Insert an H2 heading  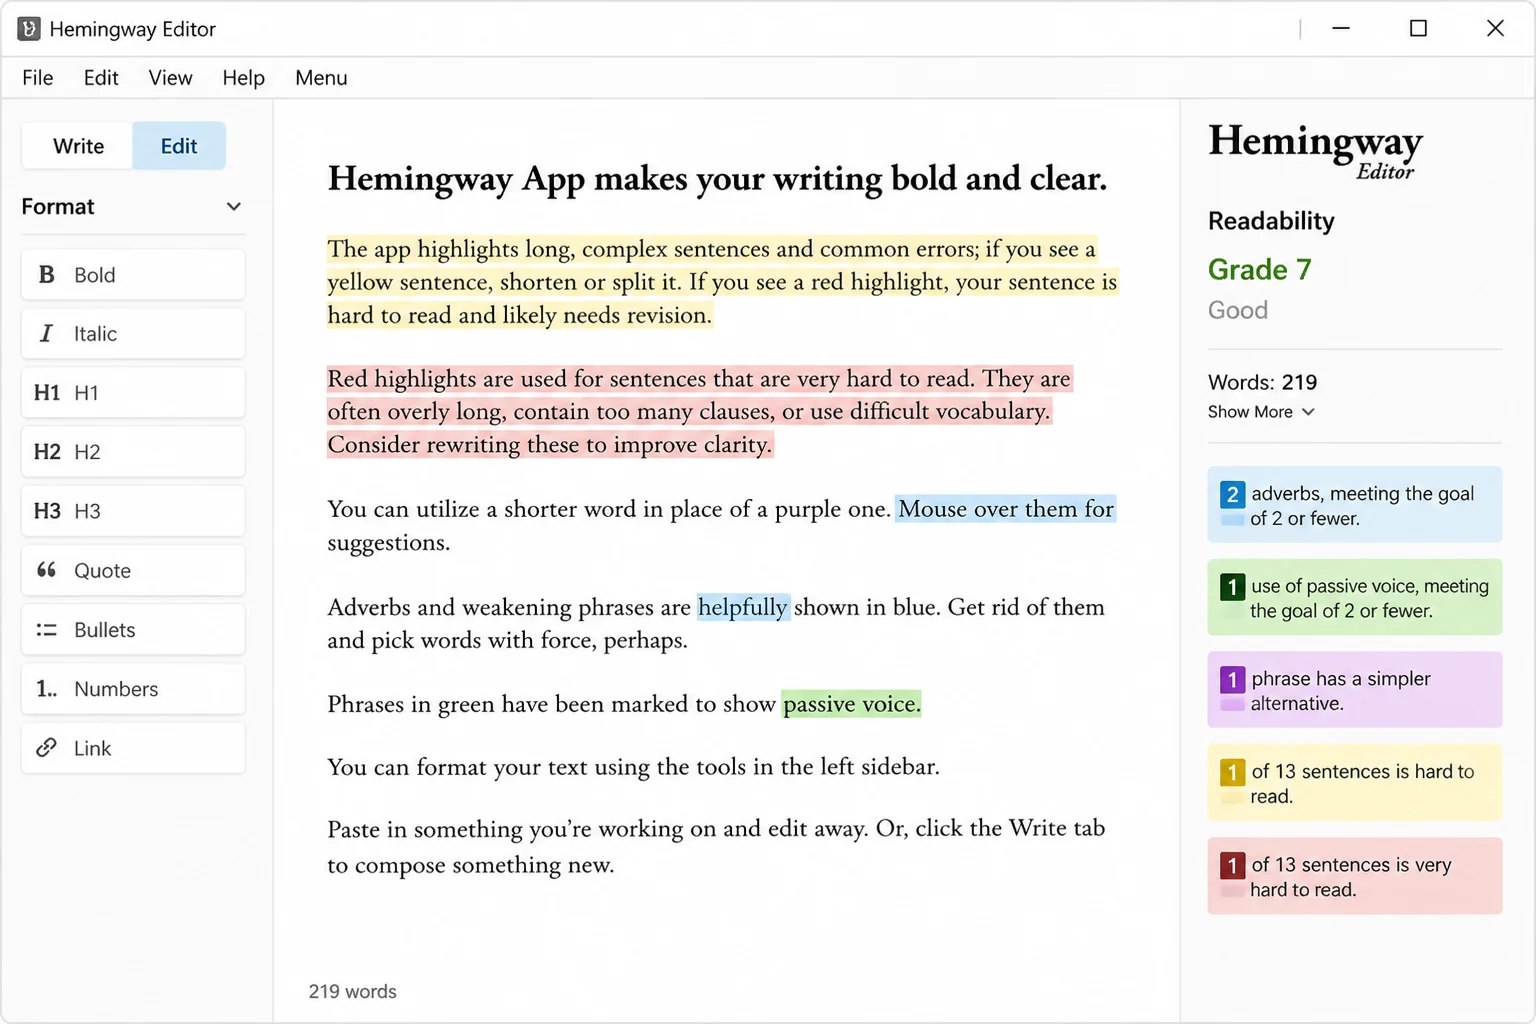point(133,452)
